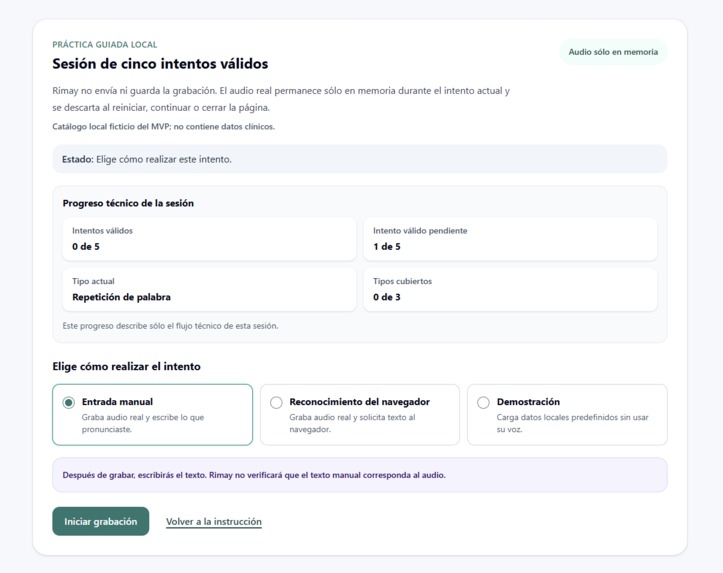Click Intento válido pendiente 1 de 5 card

click(510, 239)
